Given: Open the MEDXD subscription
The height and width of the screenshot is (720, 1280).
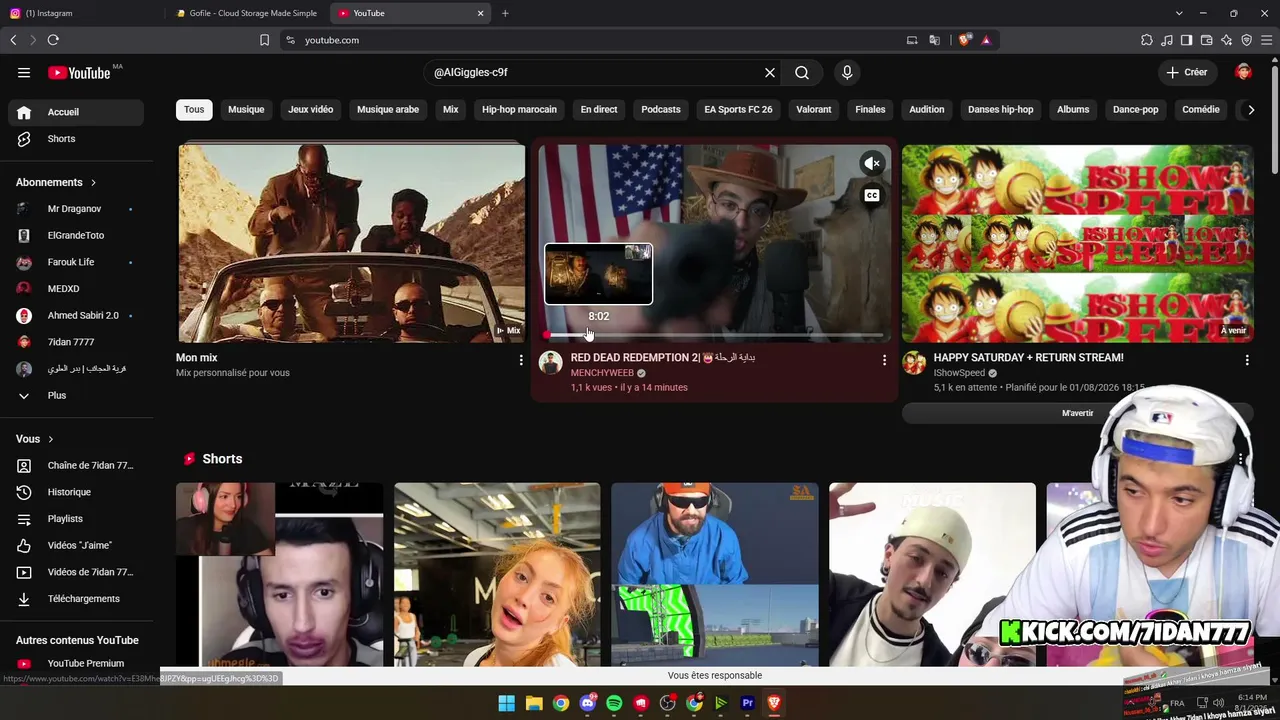Looking at the screenshot, I should pyautogui.click(x=76, y=289).
